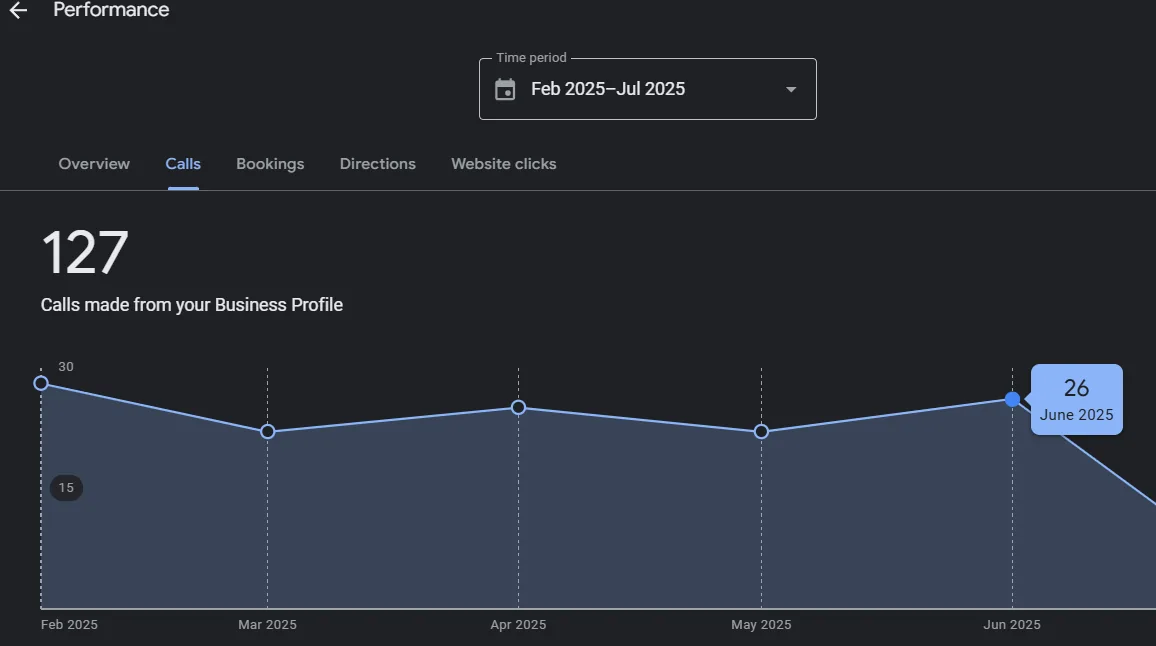Click the Mar 2025 axis label

click(x=267, y=625)
